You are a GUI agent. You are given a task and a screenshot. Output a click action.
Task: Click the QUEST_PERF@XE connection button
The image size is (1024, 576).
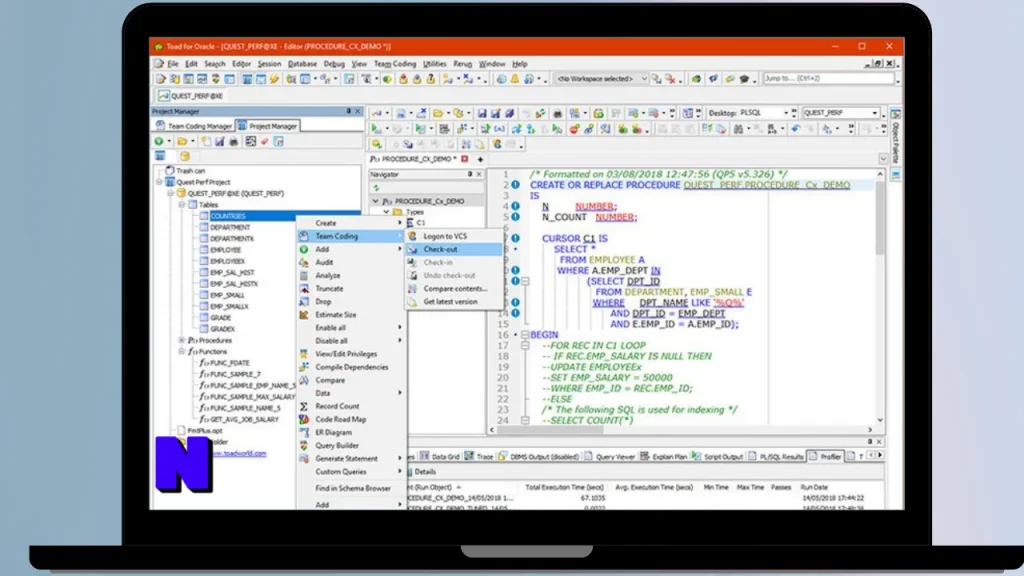pyautogui.click(x=191, y=96)
